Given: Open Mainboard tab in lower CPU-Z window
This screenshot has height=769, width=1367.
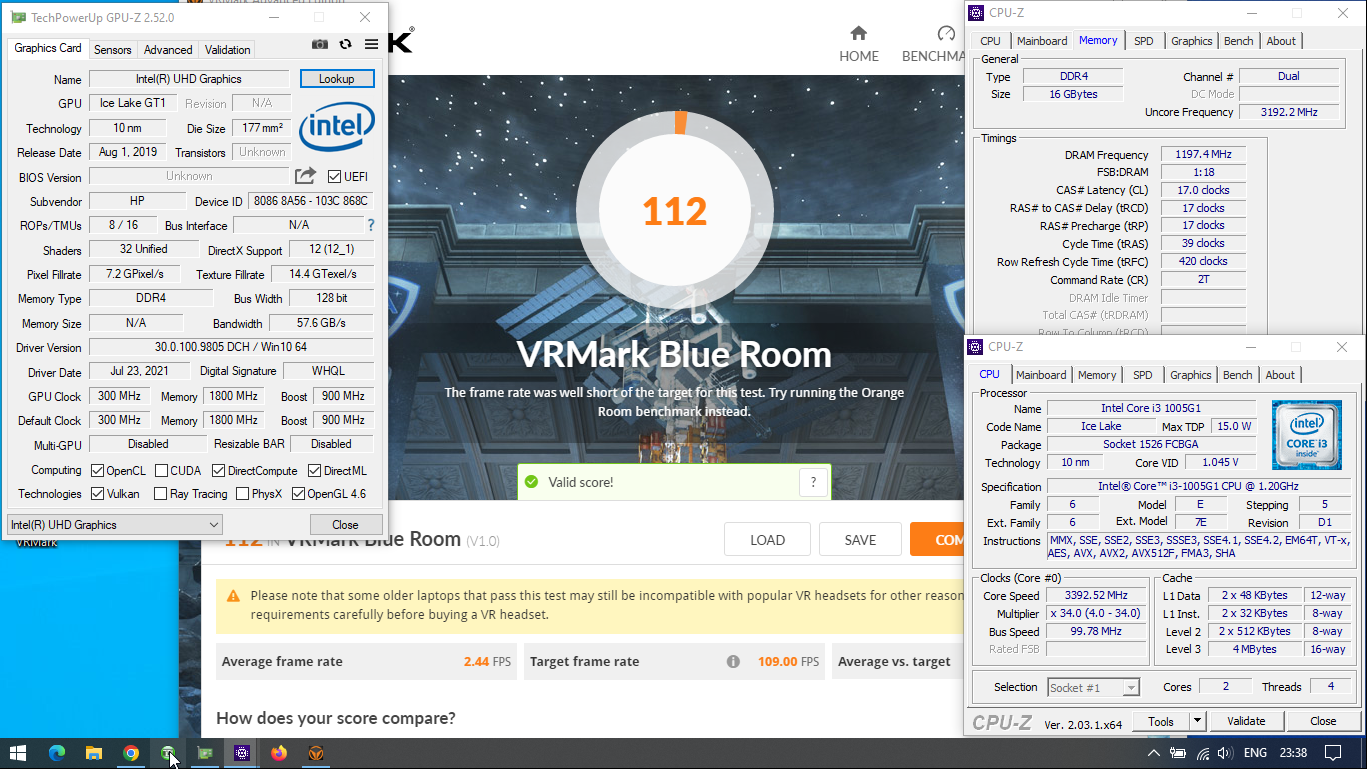Looking at the screenshot, I should tap(1041, 375).
